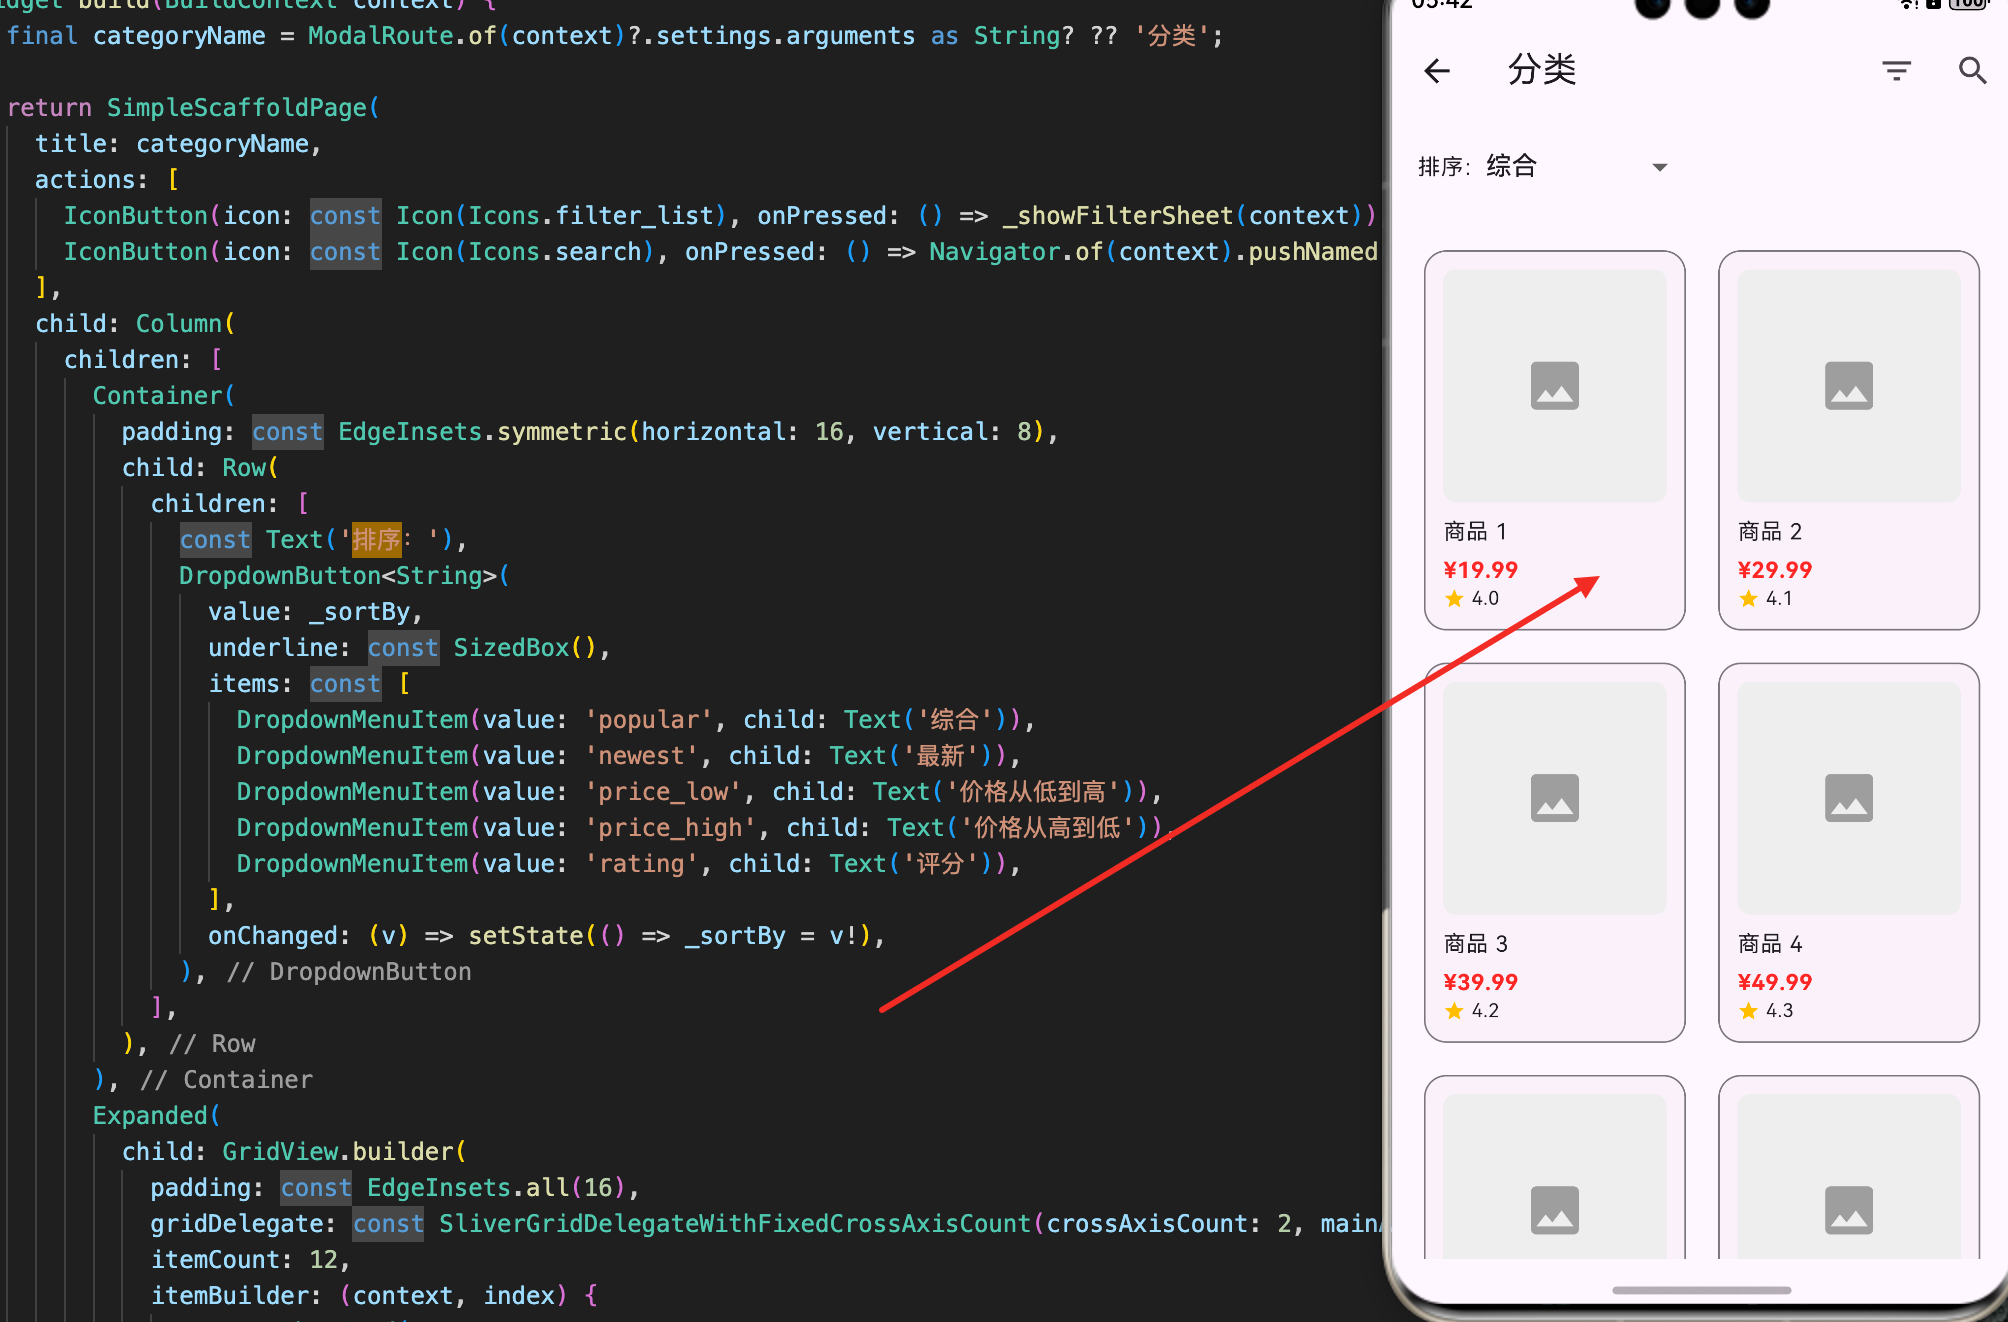This screenshot has width=2008, height=1322.
Task: Click the highlighted '排序' string in the code
Action: click(376, 540)
